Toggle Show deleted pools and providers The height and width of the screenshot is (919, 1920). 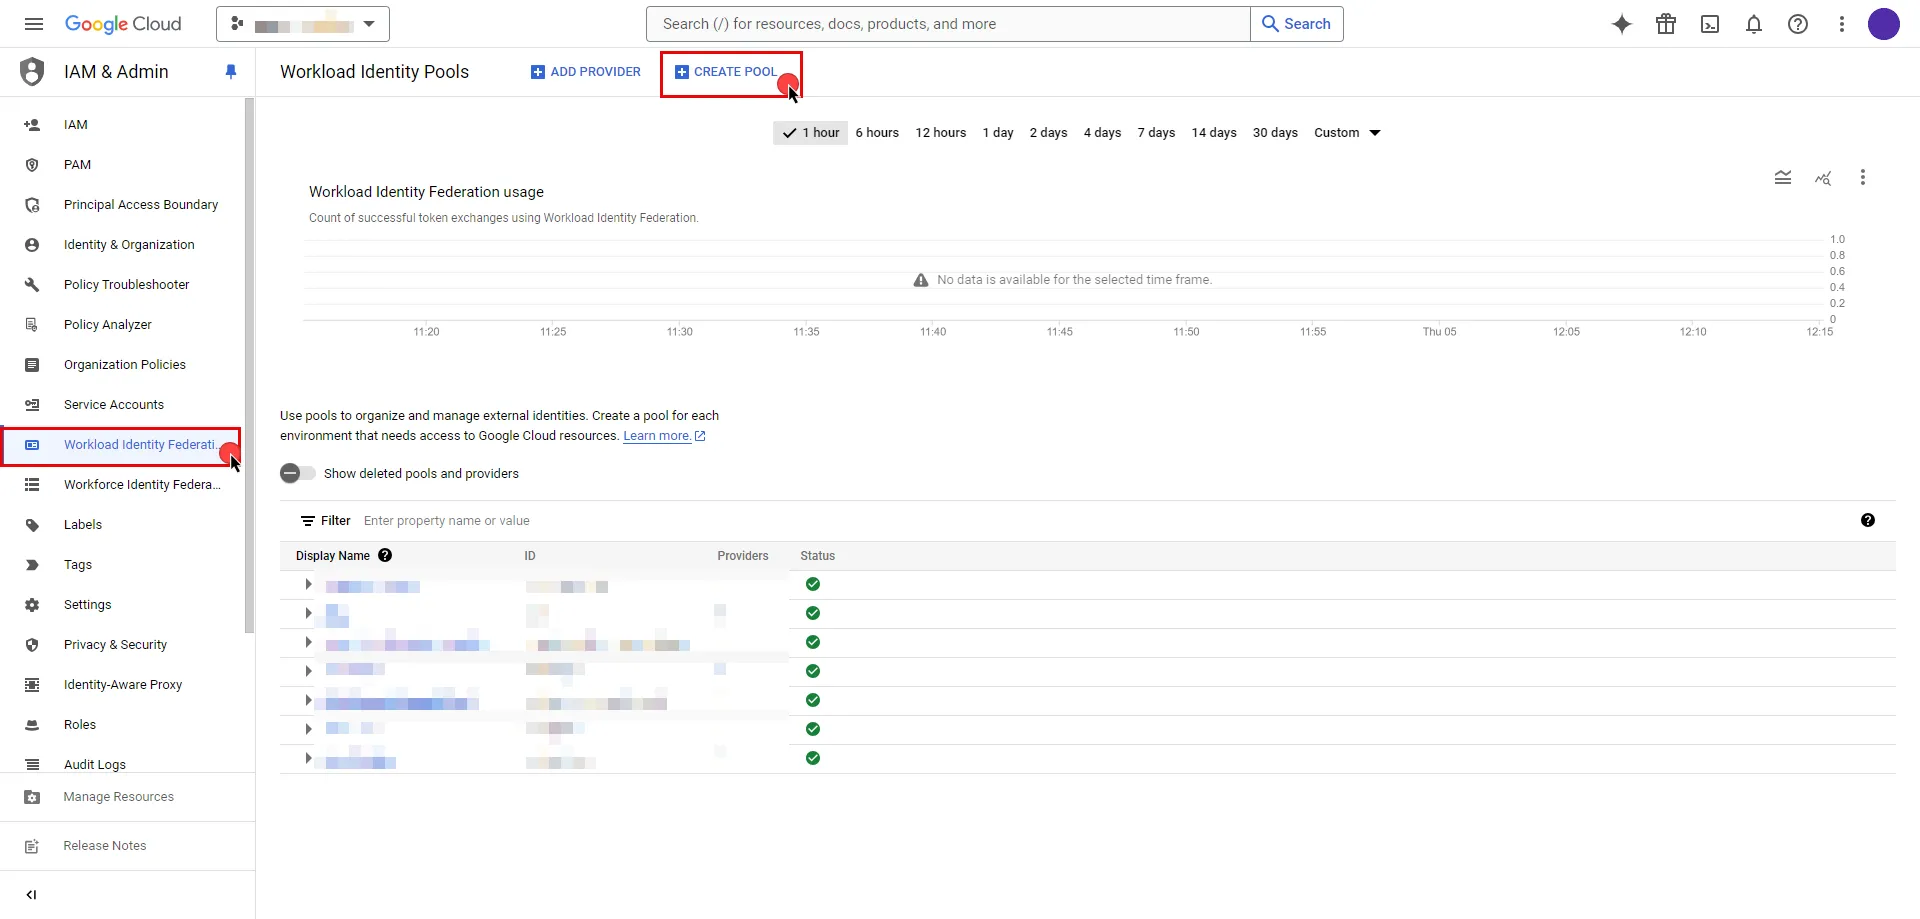[296, 473]
